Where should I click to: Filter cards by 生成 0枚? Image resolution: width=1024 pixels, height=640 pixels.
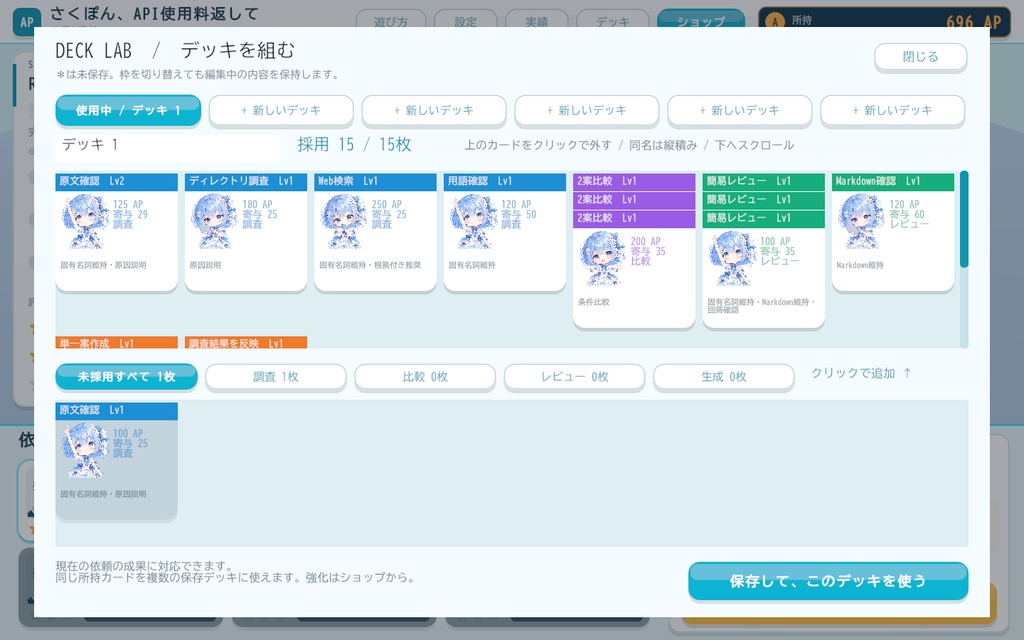tap(724, 377)
